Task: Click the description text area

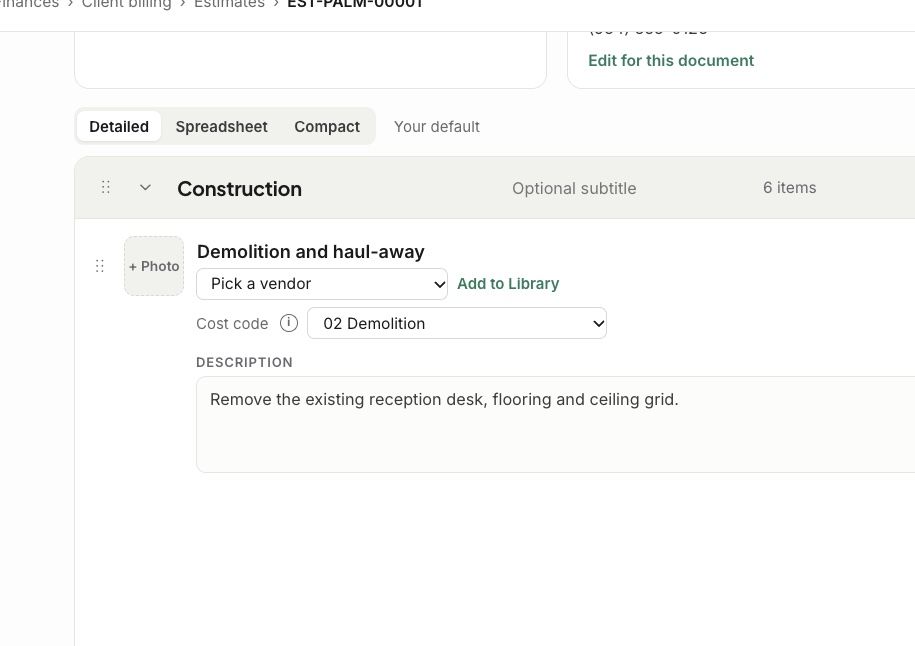Action: point(556,424)
